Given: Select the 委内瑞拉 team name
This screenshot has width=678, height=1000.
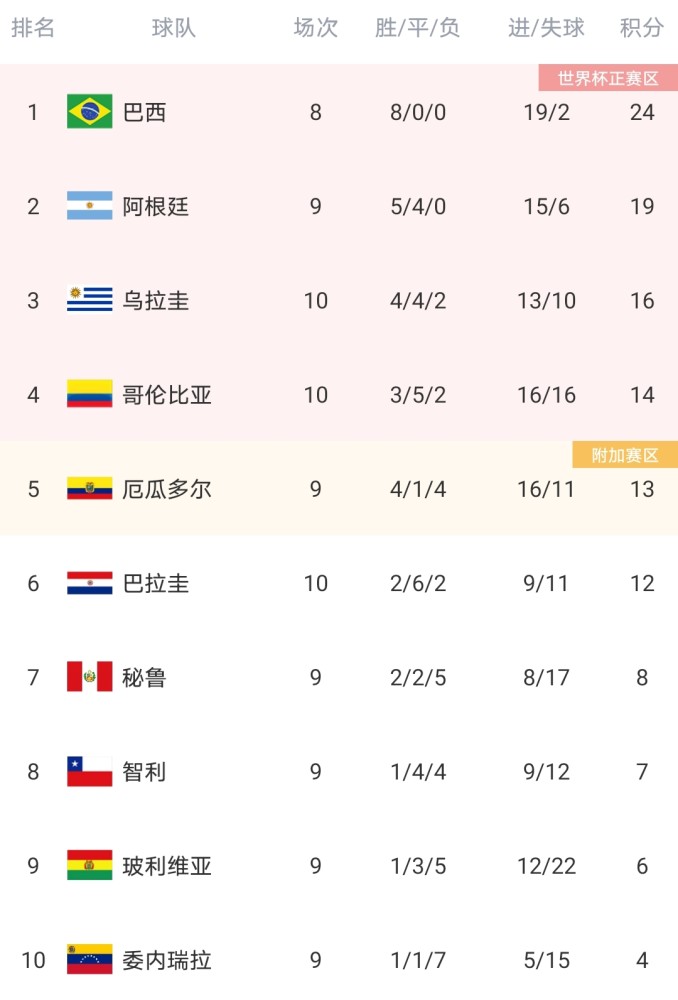Looking at the screenshot, I should [x=166, y=960].
